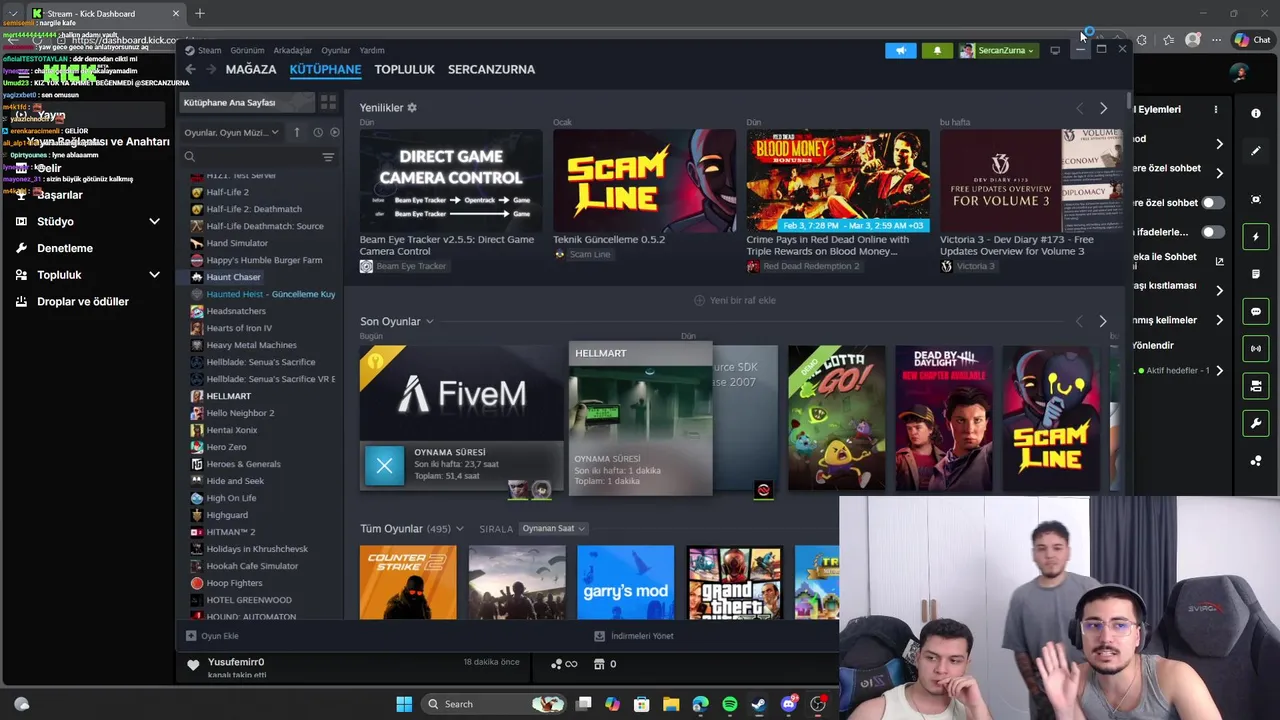1280x720 pixels.
Task: Next page arrow in Son Oyunlar shelf
Action: (x=1103, y=321)
